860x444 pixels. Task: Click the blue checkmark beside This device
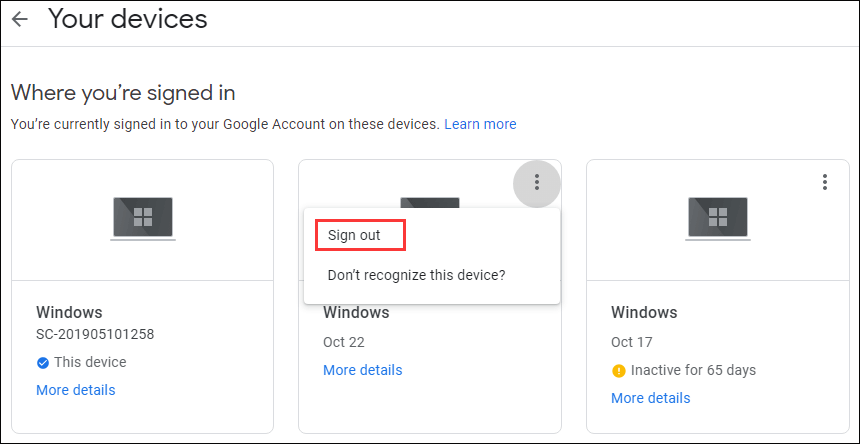[43, 362]
